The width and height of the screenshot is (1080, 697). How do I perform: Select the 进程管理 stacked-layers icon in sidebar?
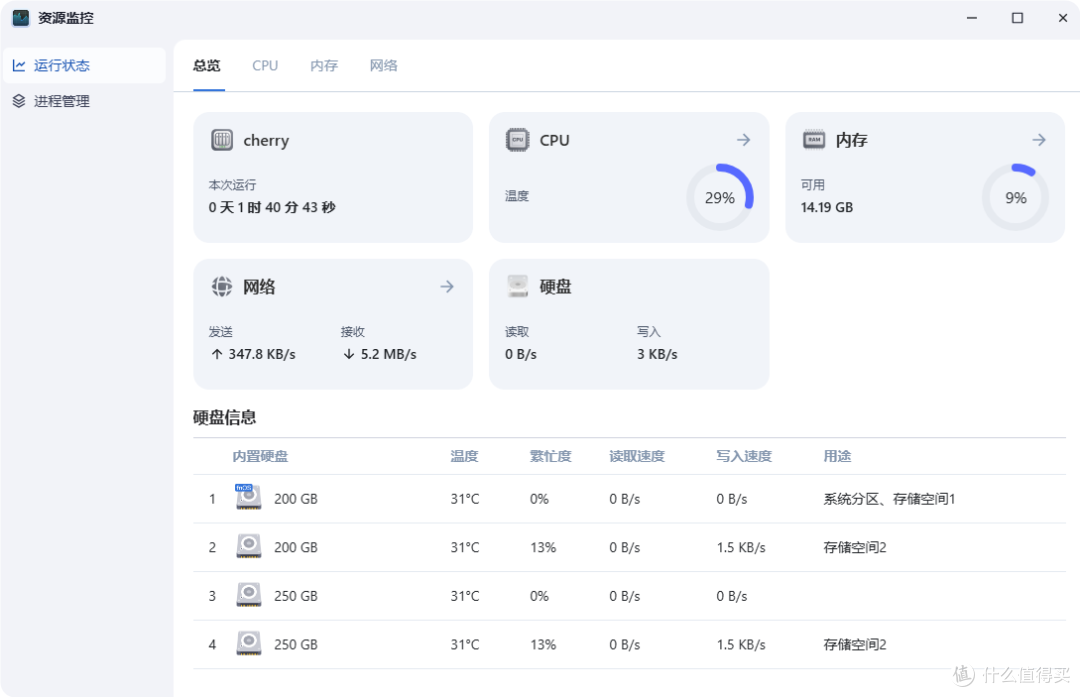20,101
